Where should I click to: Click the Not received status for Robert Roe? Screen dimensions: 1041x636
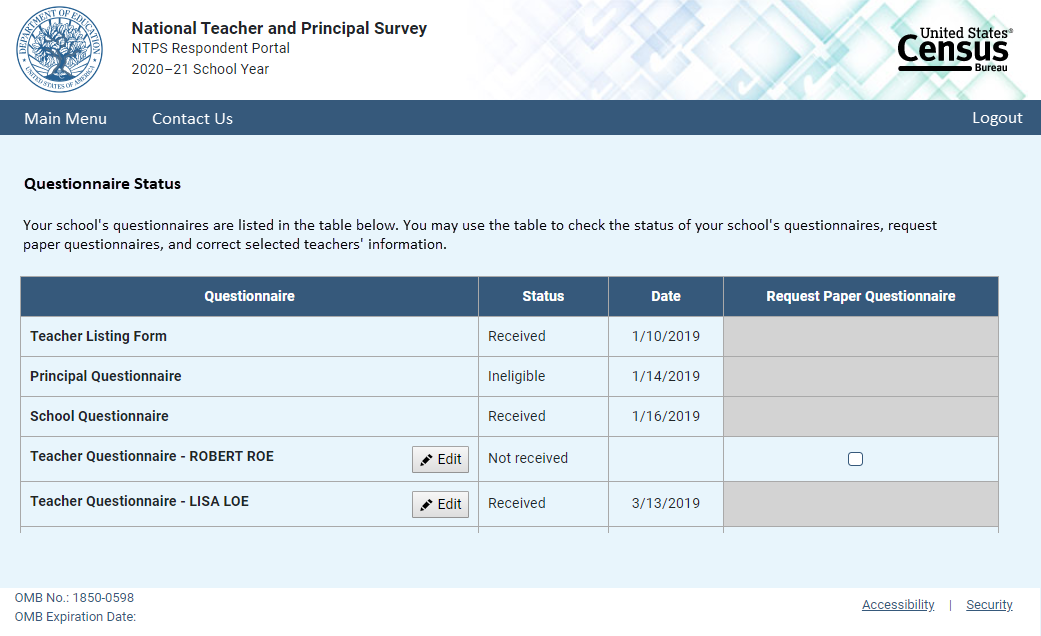coord(528,458)
